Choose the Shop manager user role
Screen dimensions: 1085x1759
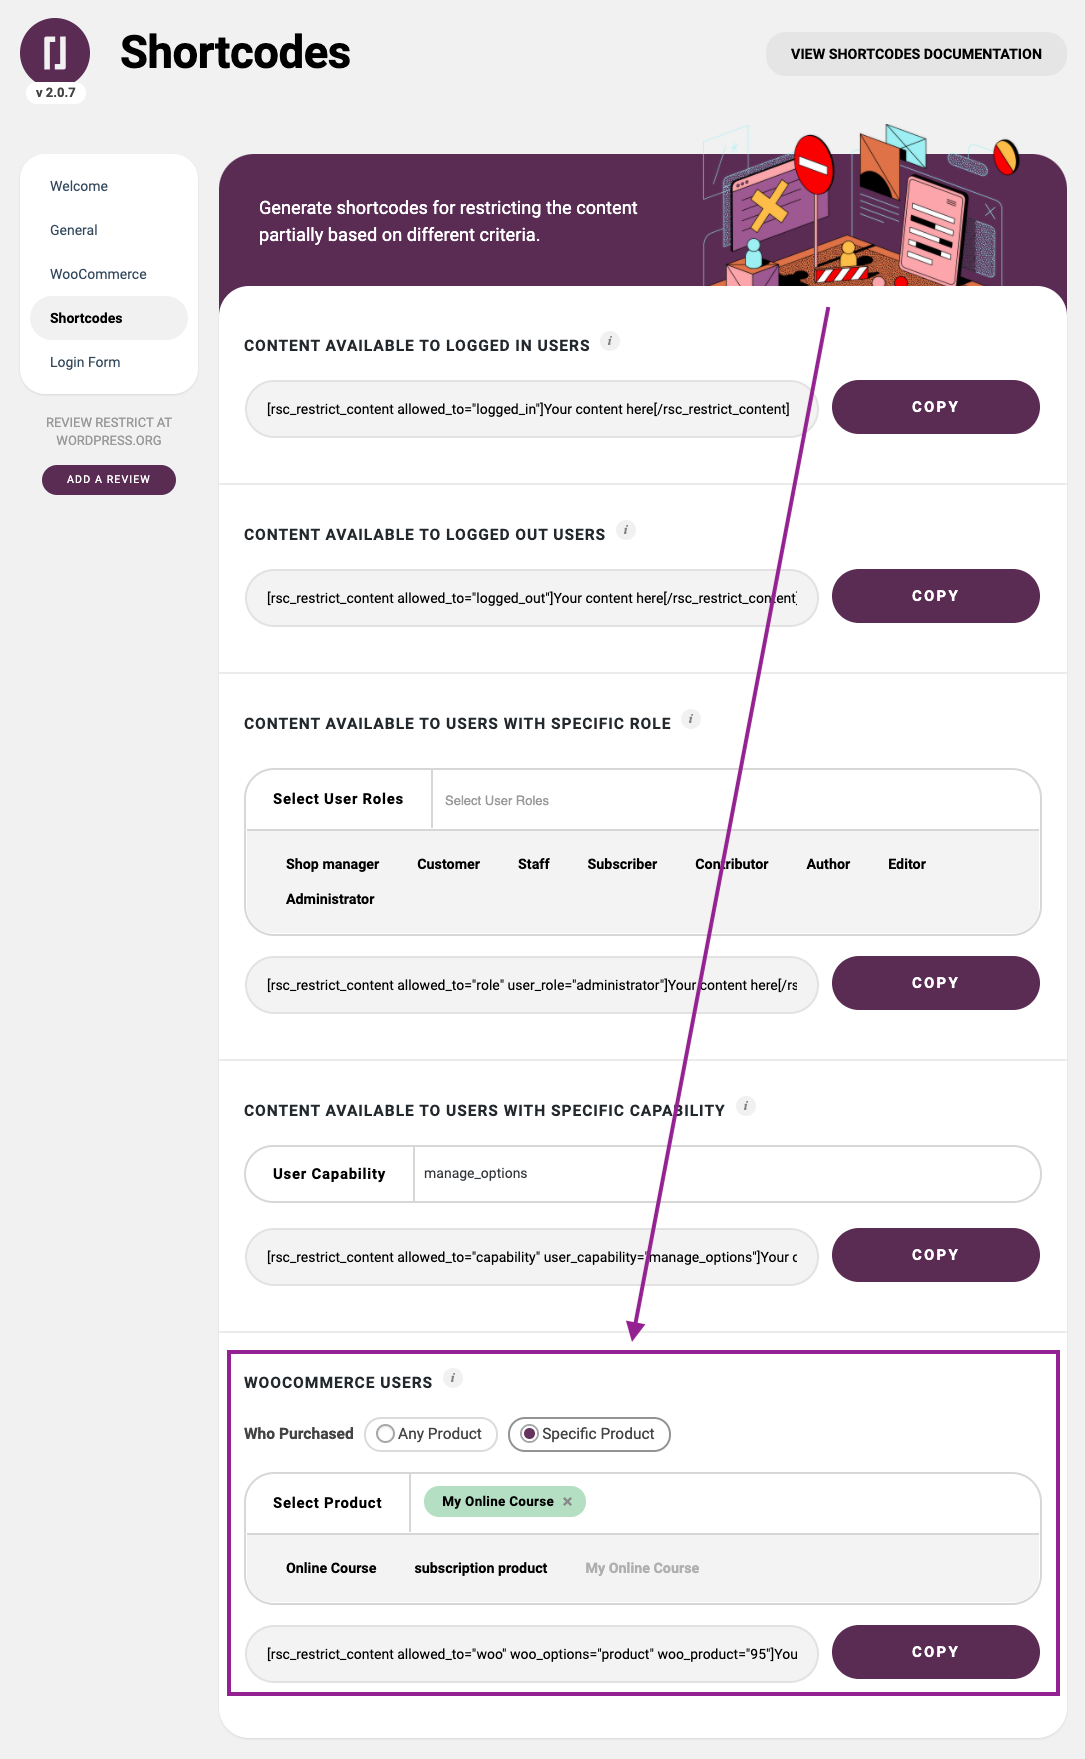point(332,864)
